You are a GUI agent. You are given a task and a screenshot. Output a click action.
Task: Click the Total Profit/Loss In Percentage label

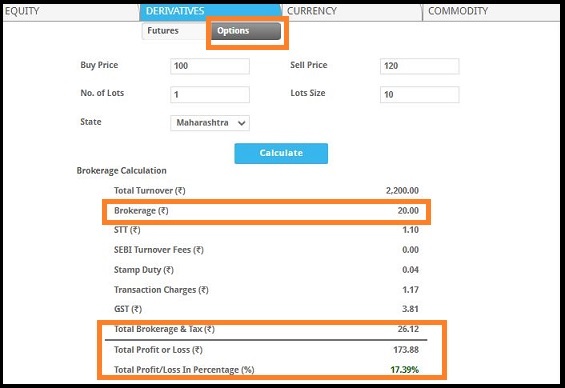(184, 370)
